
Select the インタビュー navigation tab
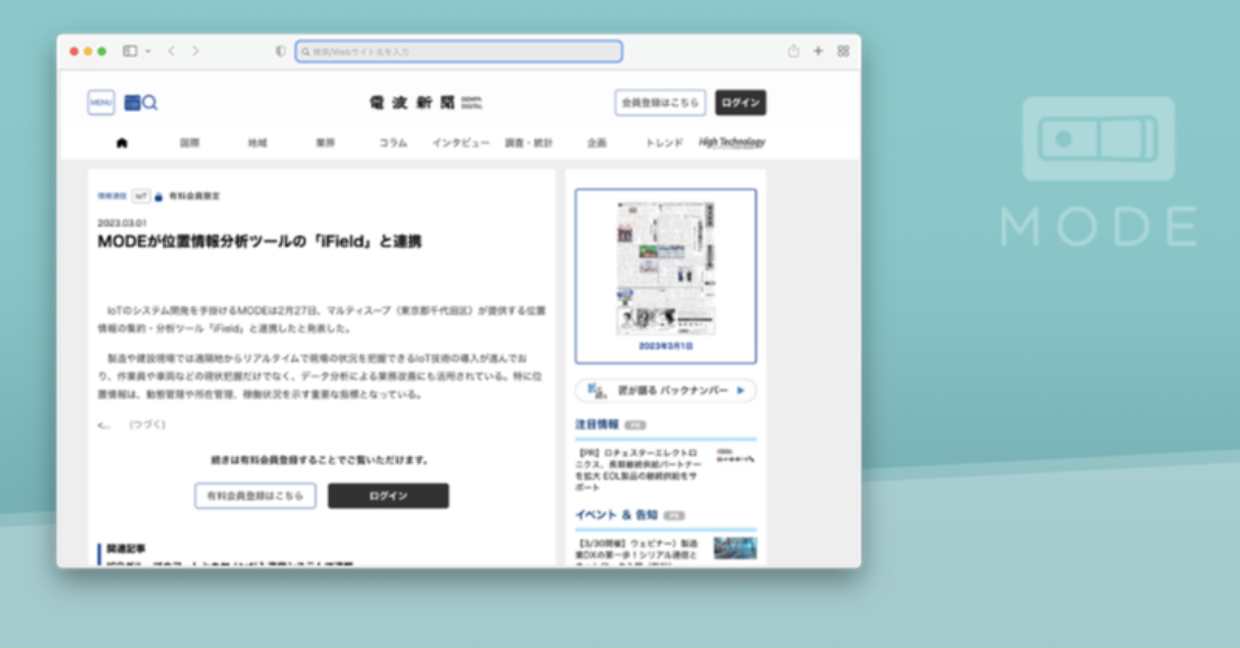(461, 143)
